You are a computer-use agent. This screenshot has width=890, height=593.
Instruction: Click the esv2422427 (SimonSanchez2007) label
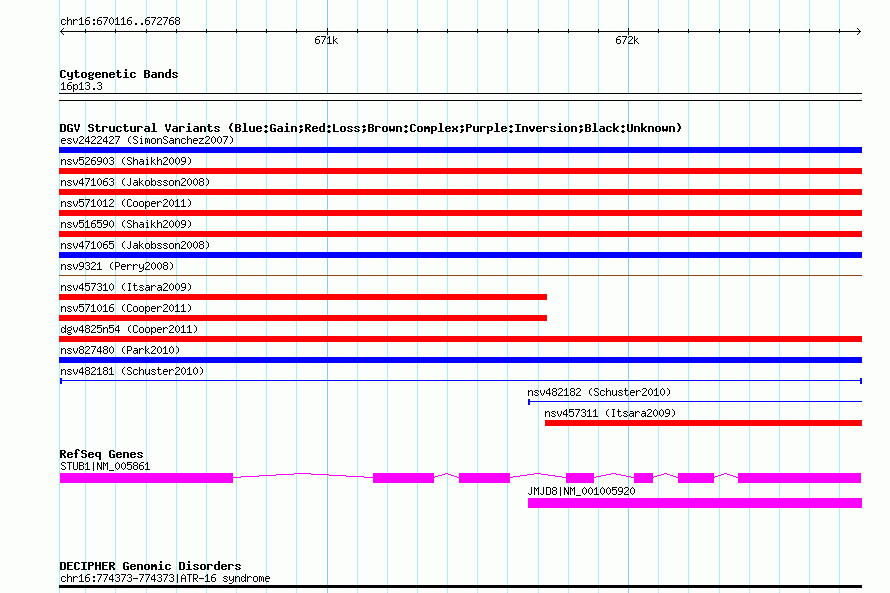pyautogui.click(x=147, y=140)
